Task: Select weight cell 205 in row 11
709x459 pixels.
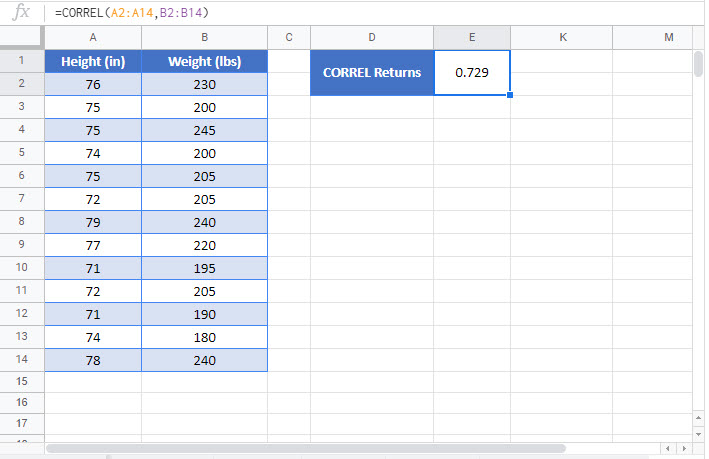Action: 204,291
